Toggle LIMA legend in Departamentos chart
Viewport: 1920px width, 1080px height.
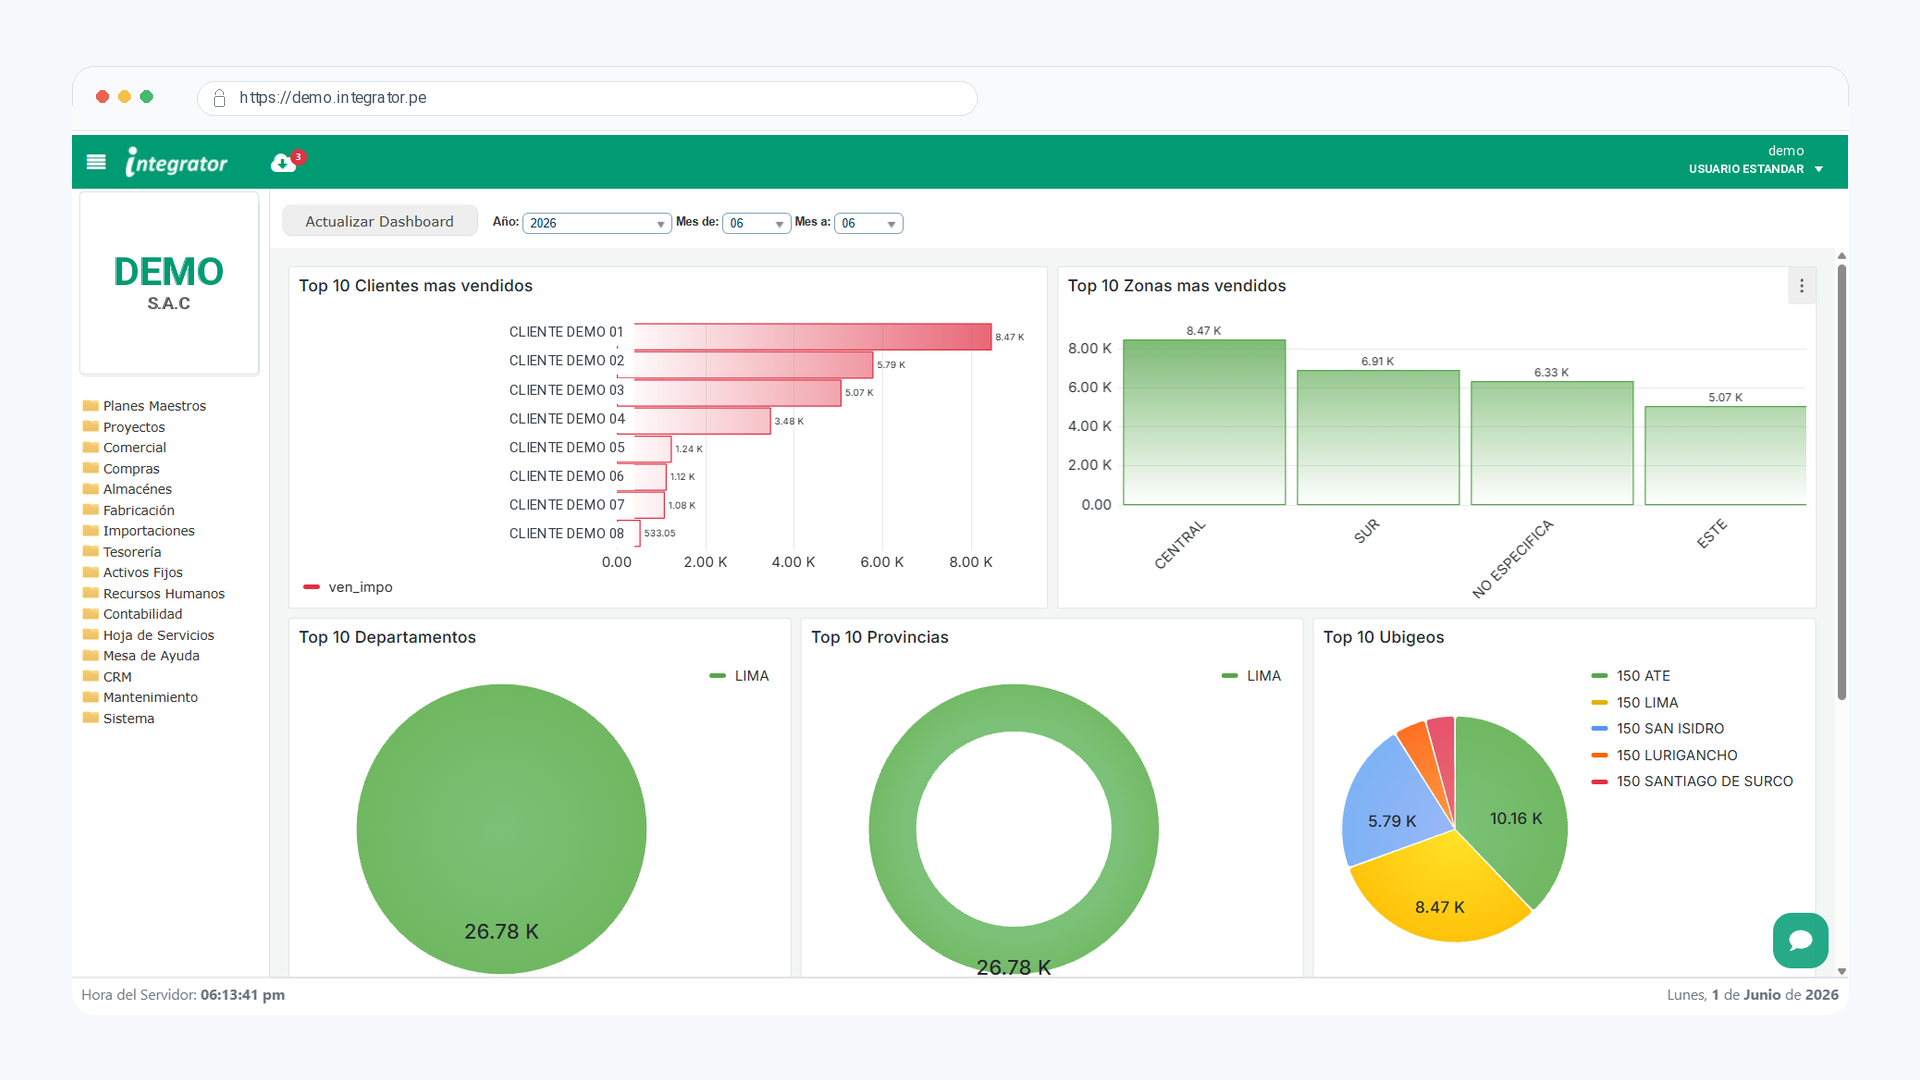(x=739, y=676)
